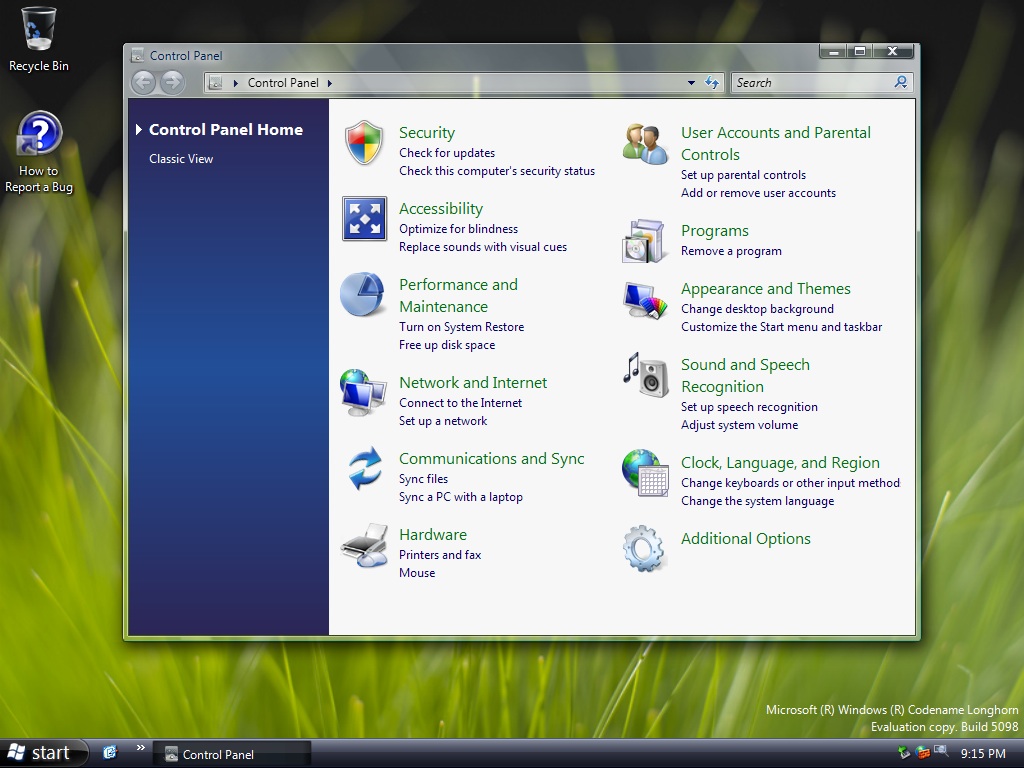Open the Network and Internet globe icon
The image size is (1024, 768).
tap(363, 392)
